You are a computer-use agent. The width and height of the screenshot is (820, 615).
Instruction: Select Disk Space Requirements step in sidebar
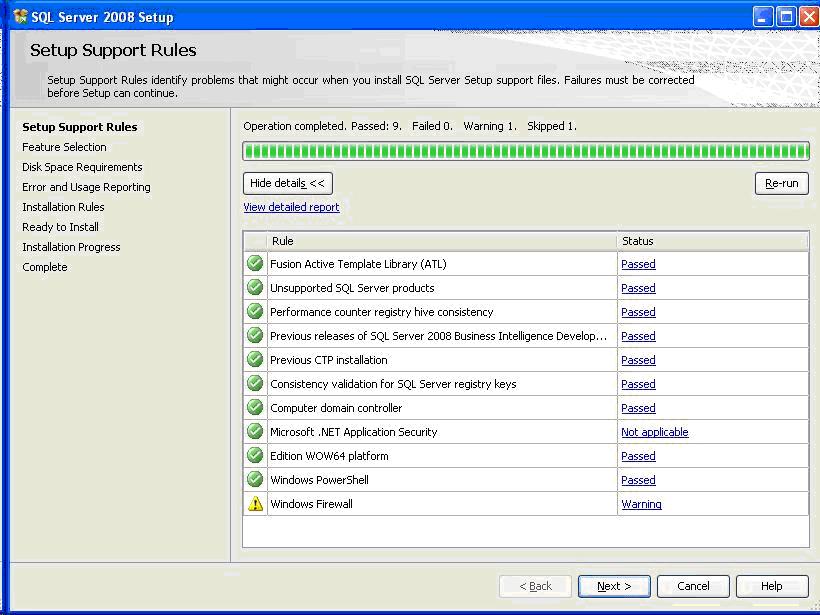pyautogui.click(x=82, y=167)
